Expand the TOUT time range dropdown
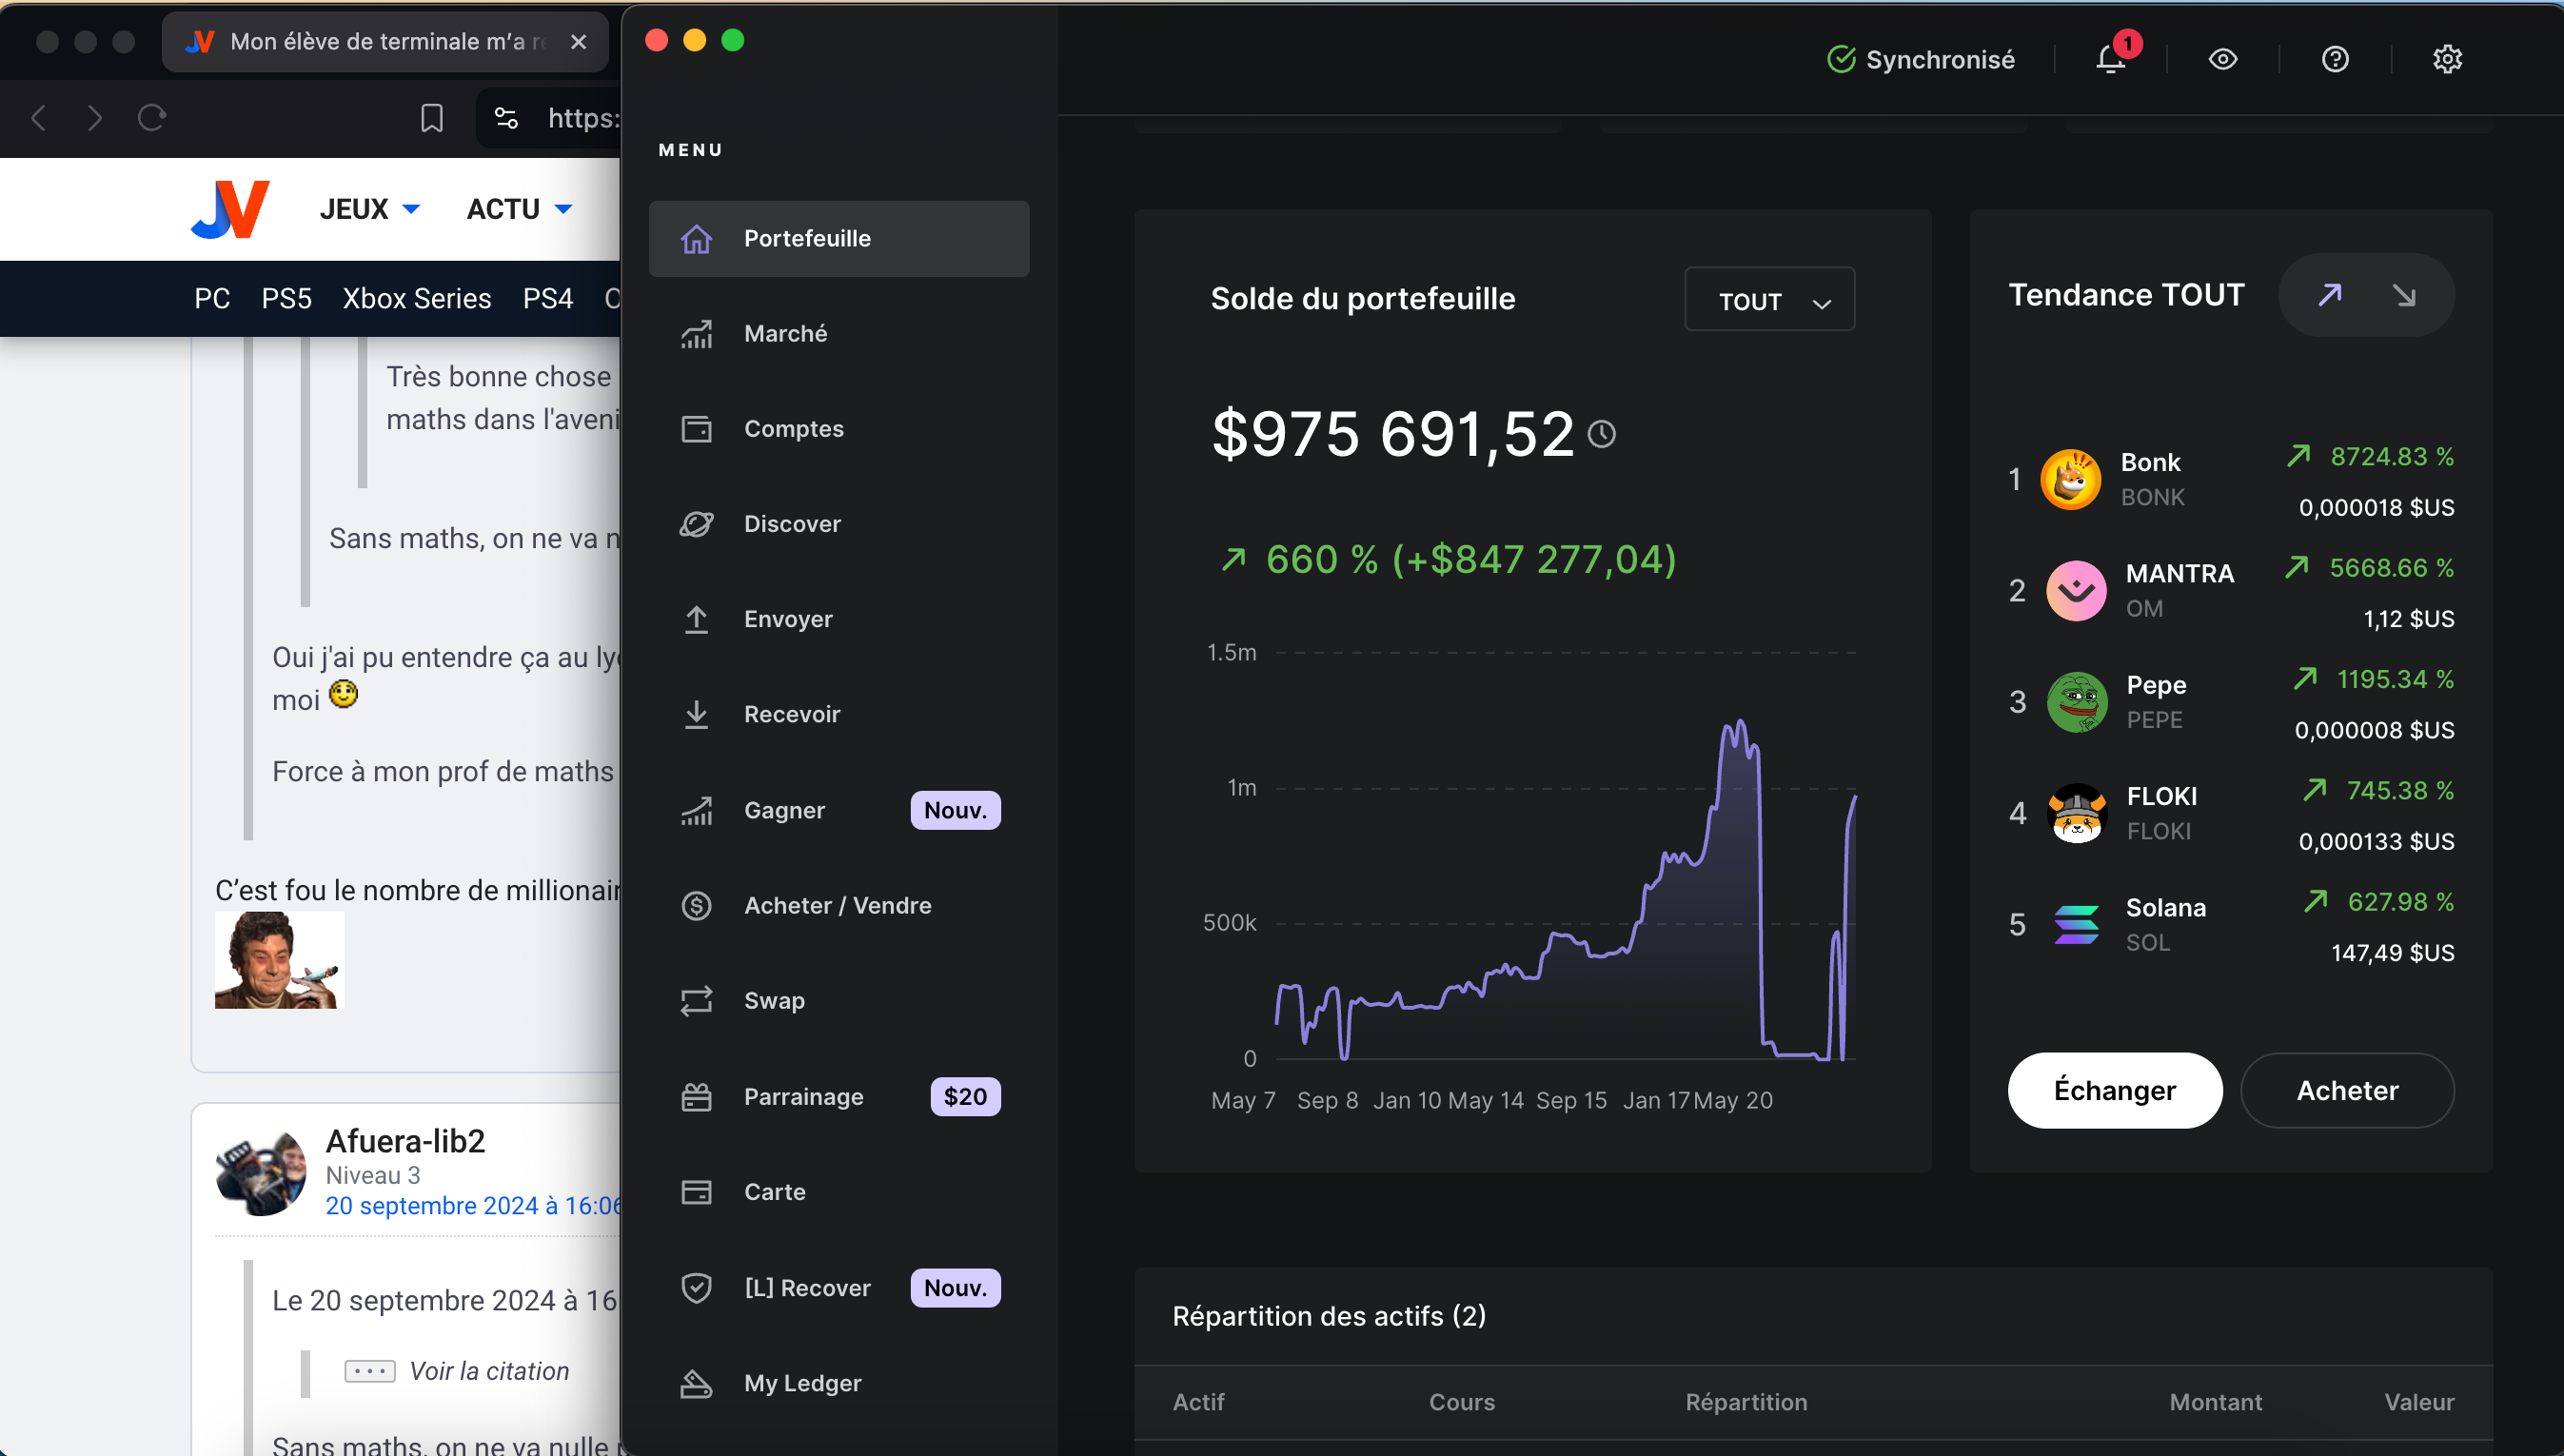This screenshot has height=1456, width=2564. (1770, 299)
